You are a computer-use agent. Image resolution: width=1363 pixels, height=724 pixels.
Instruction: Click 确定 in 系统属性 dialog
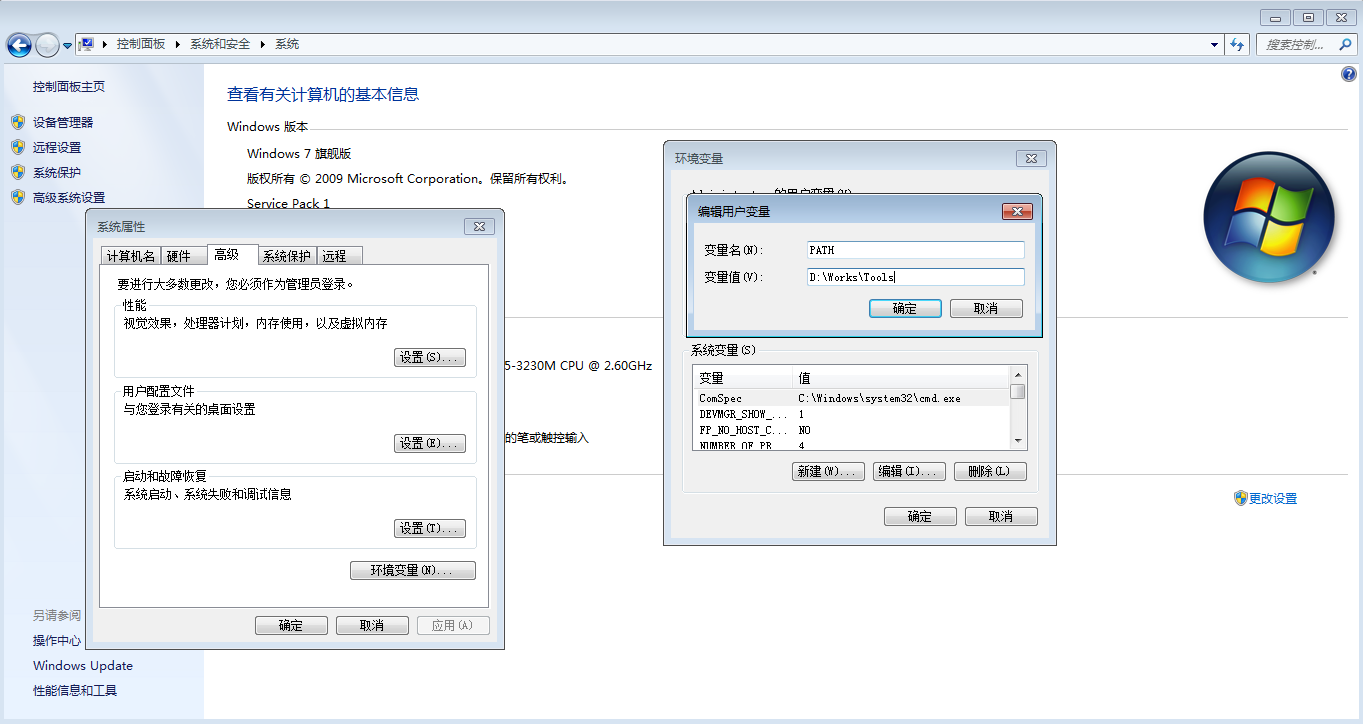pos(291,625)
